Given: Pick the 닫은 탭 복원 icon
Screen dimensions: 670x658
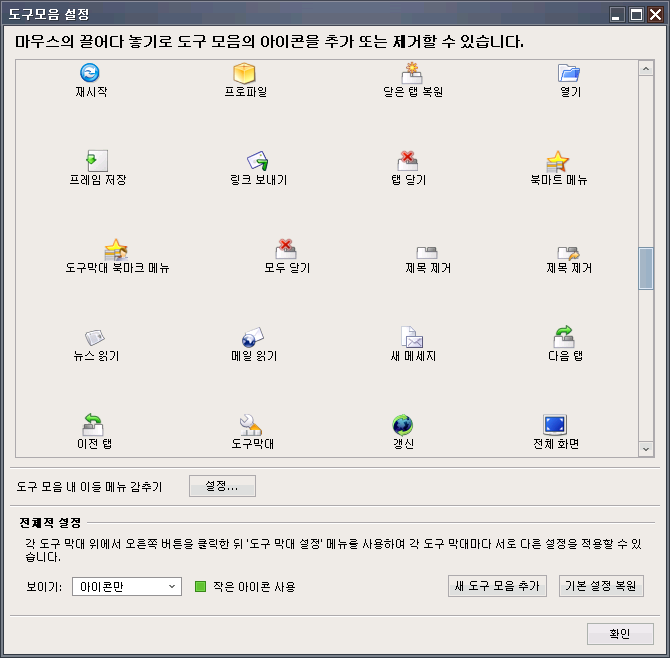Looking at the screenshot, I should coord(412,73).
